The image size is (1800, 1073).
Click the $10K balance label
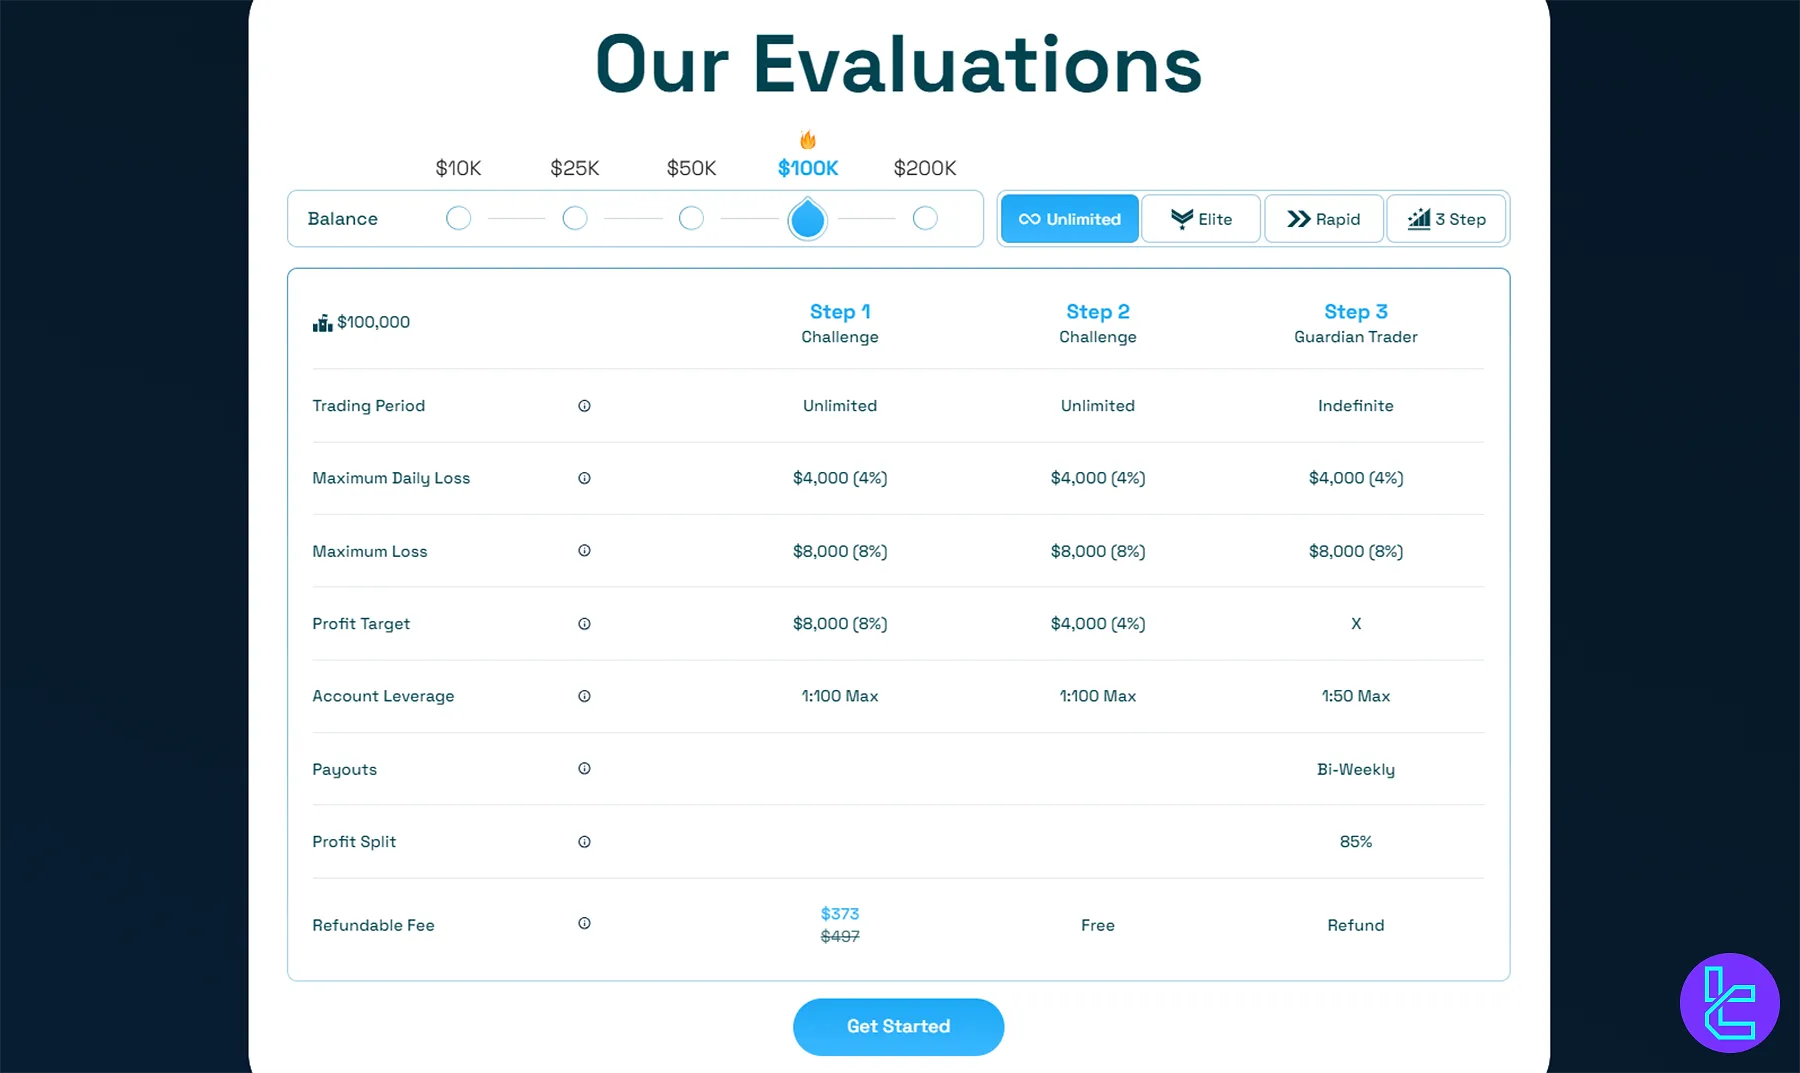(458, 168)
